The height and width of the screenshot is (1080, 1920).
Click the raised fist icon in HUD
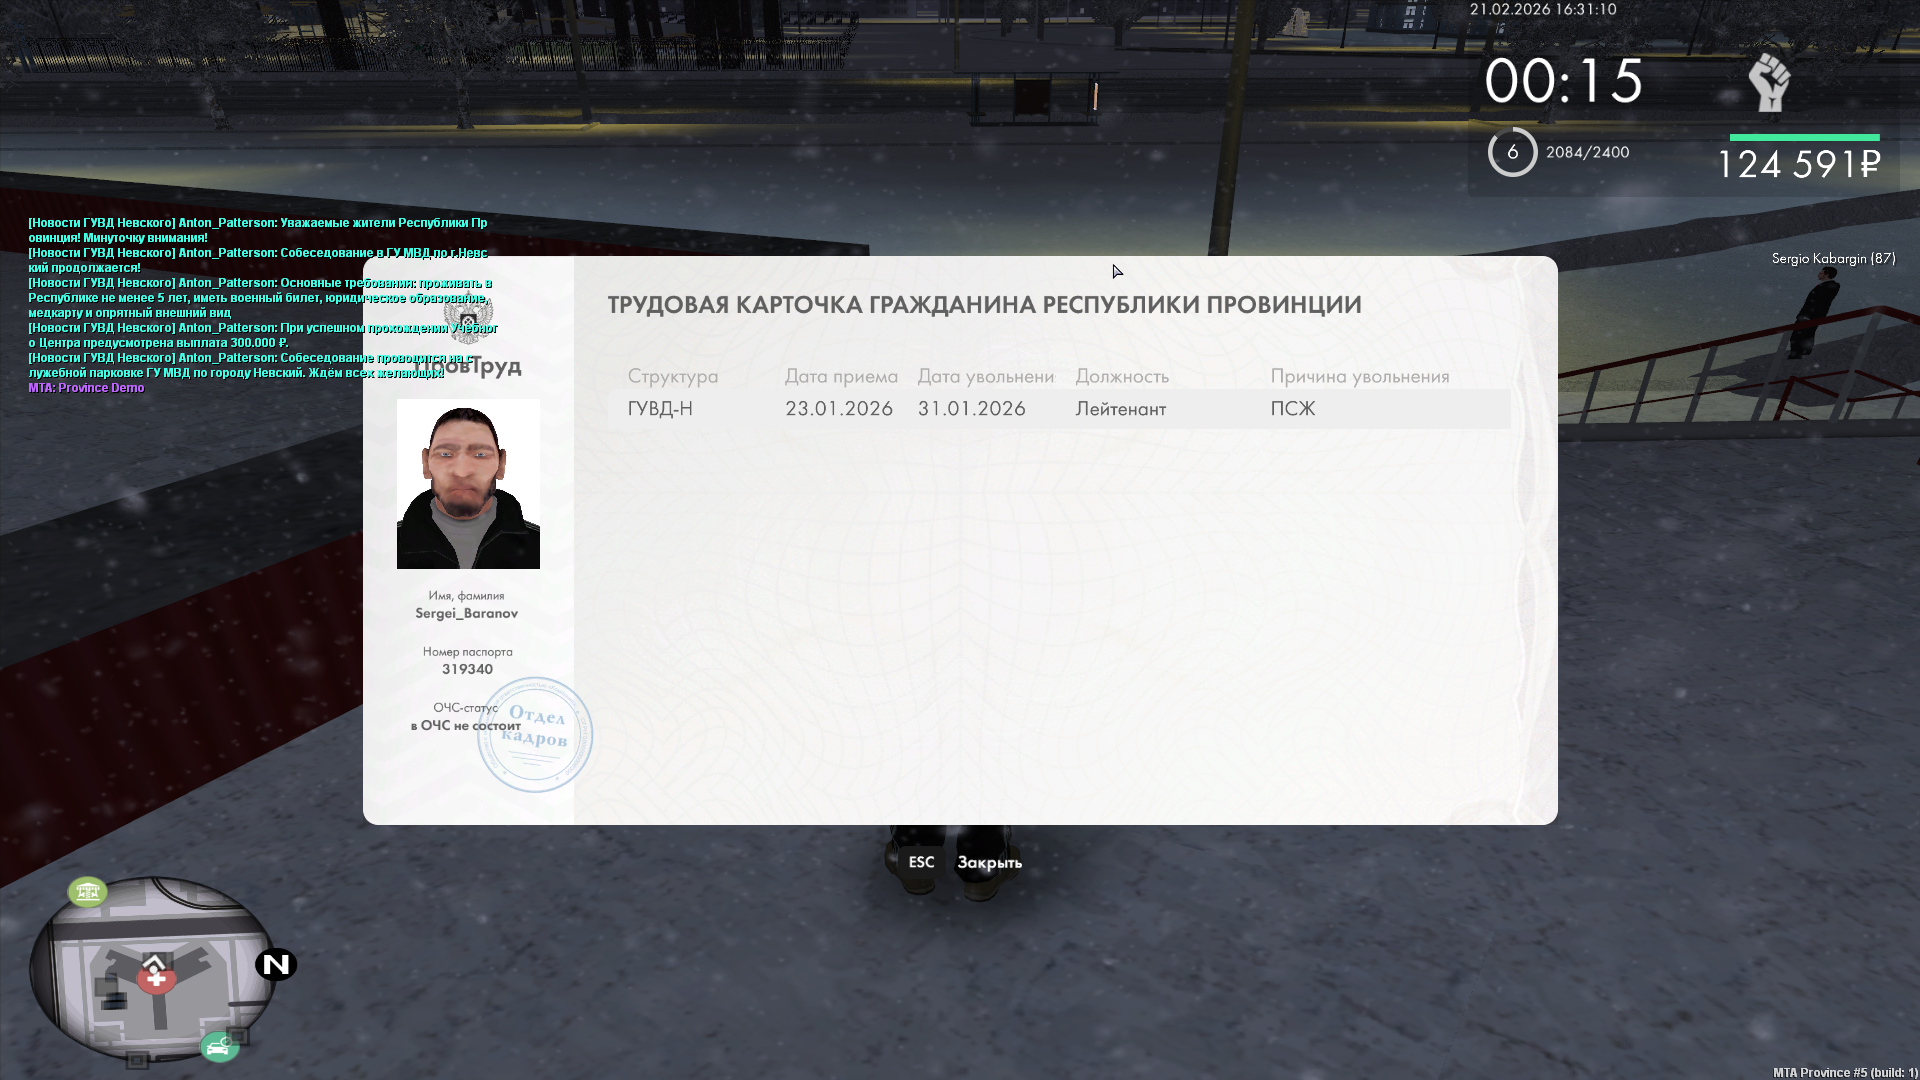(1768, 83)
